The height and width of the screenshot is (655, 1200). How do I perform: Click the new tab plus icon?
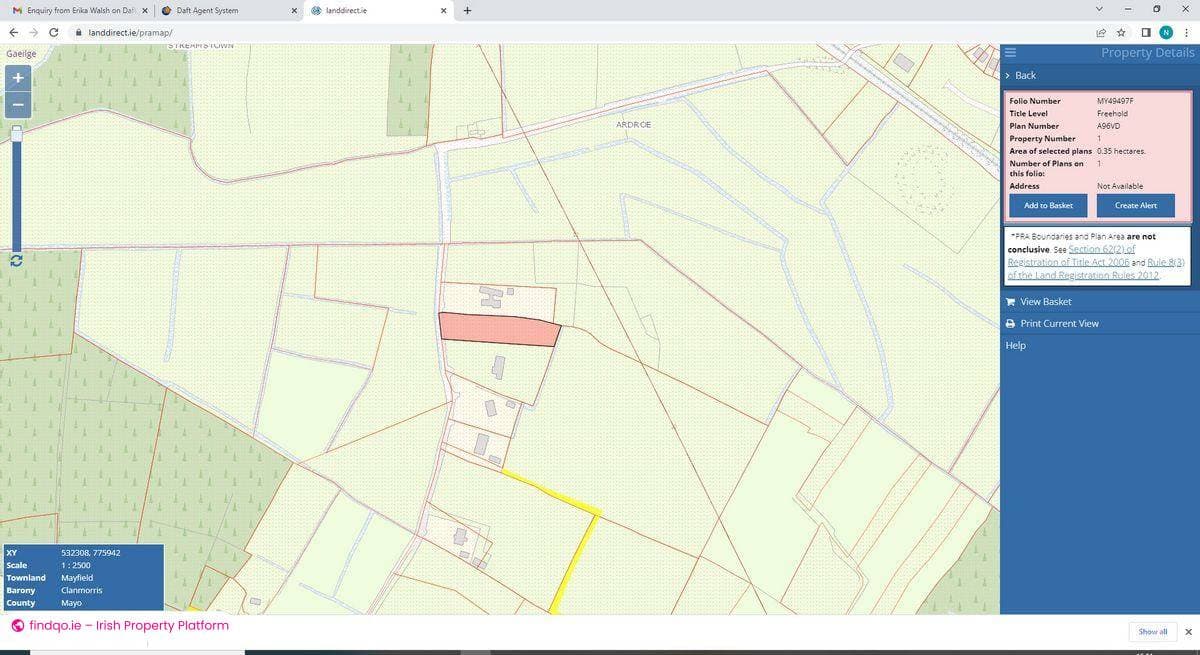click(467, 11)
